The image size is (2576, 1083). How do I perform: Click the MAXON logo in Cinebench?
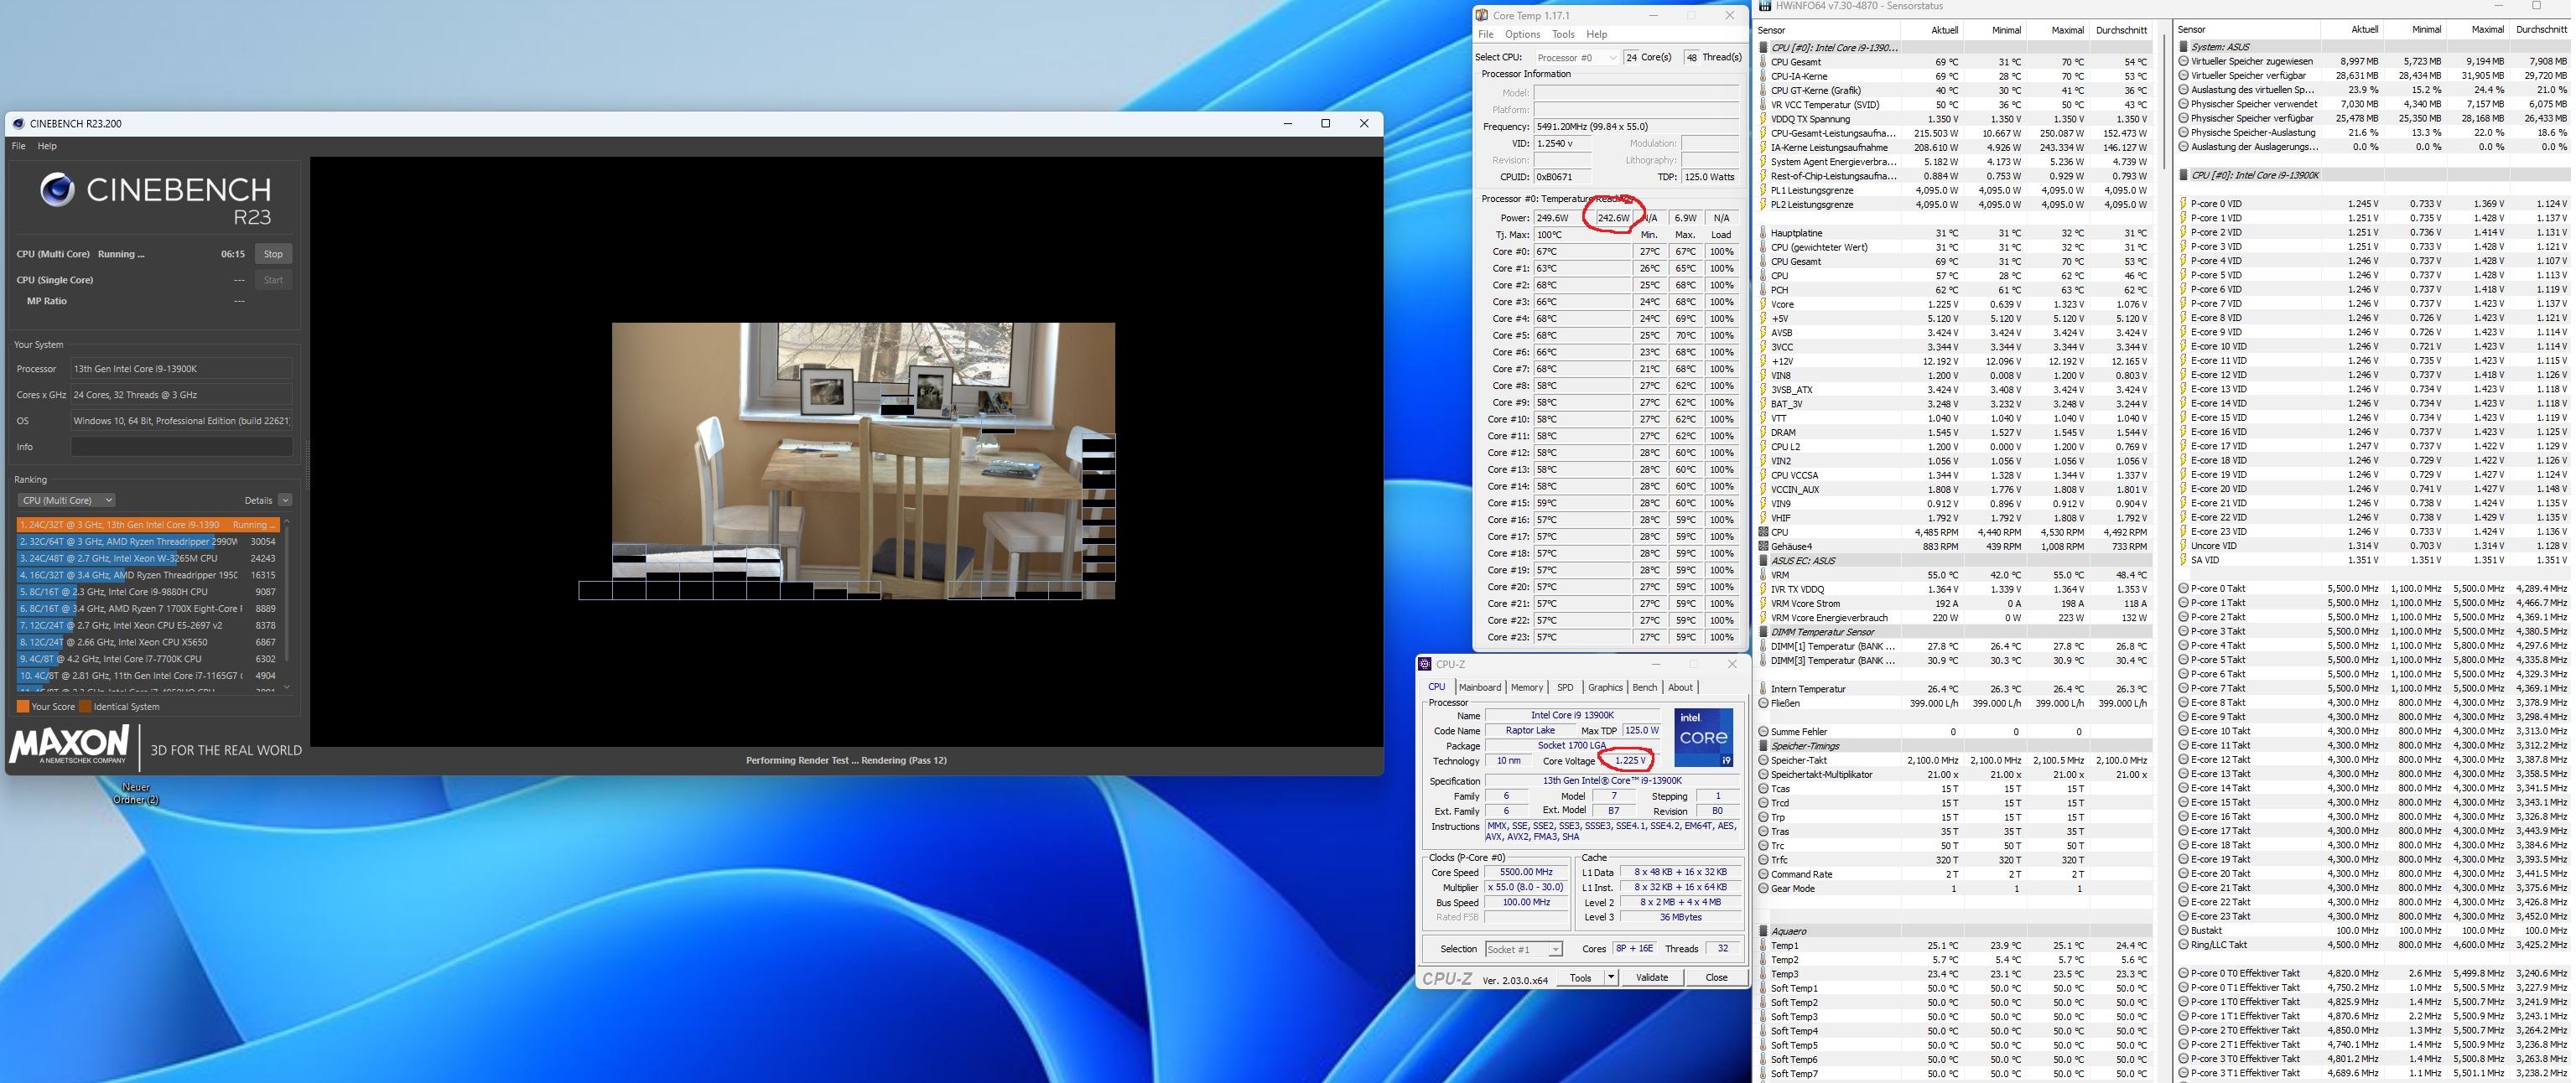click(70, 745)
